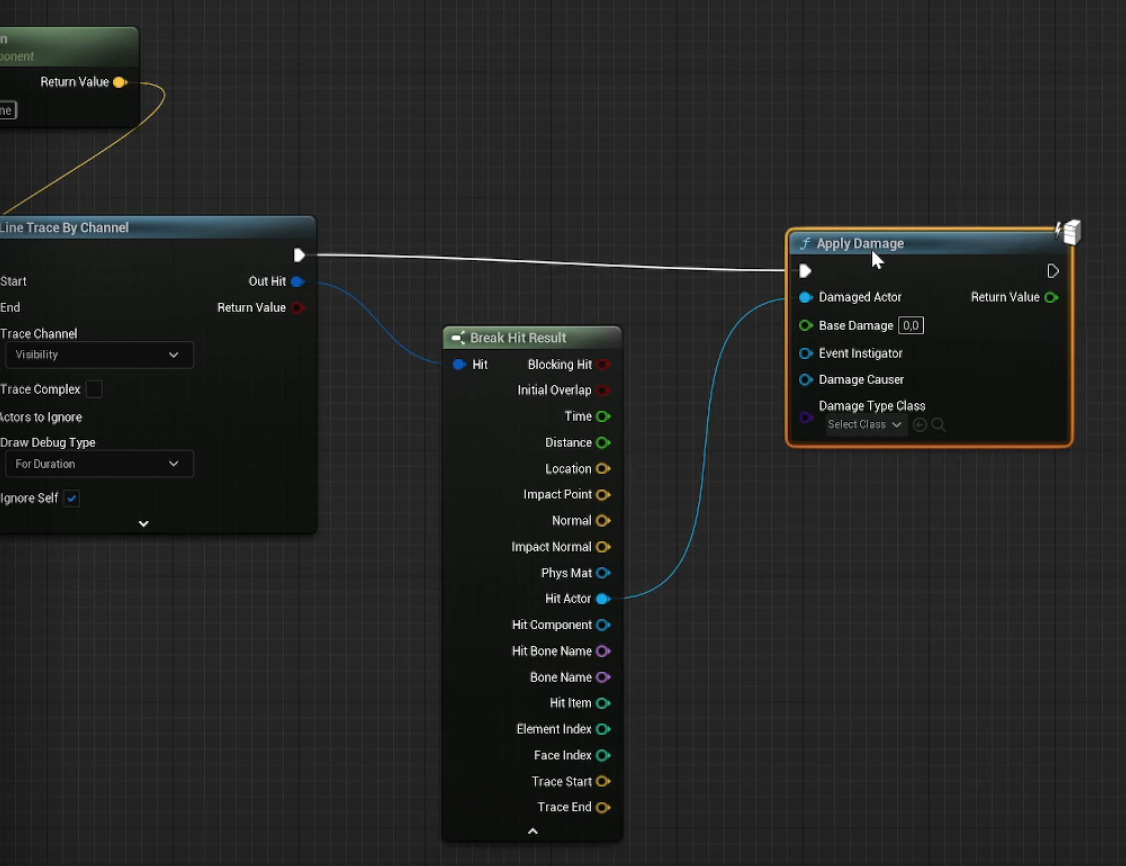This screenshot has width=1126, height=866.
Task: Click the Line Trace By Channel node title
Action: coord(65,228)
